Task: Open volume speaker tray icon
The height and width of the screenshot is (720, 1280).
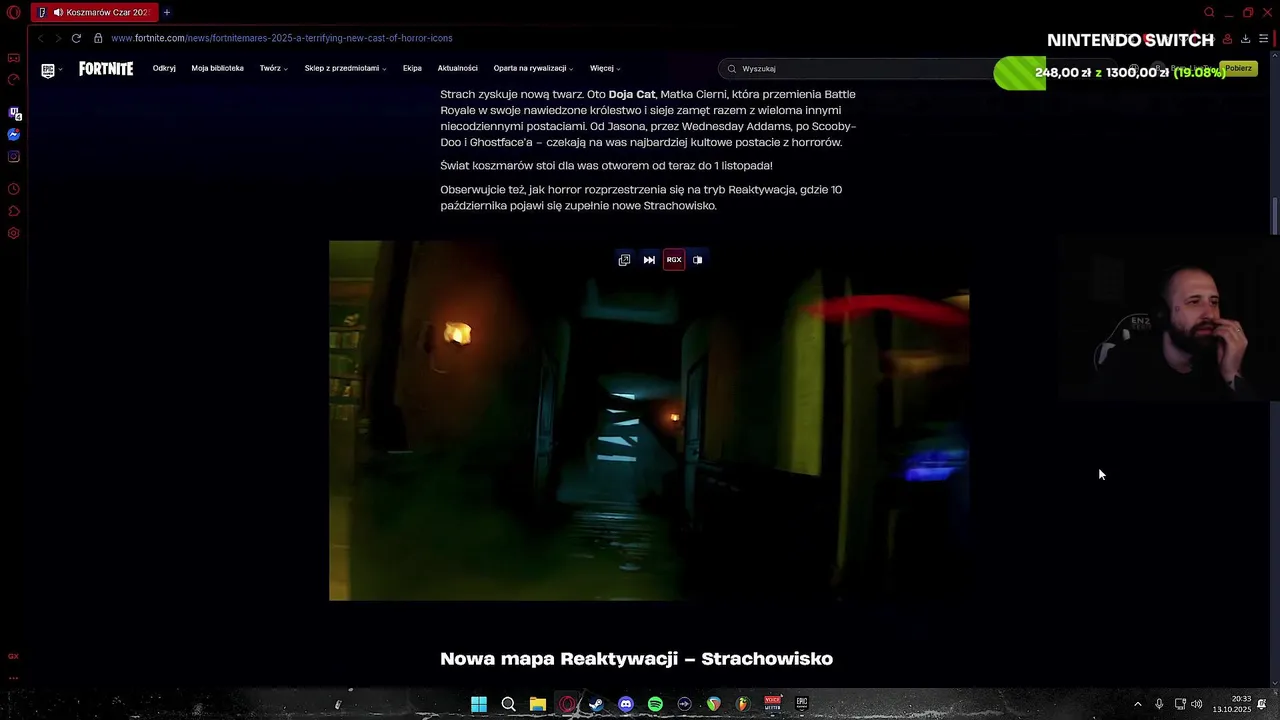Action: tap(1197, 704)
